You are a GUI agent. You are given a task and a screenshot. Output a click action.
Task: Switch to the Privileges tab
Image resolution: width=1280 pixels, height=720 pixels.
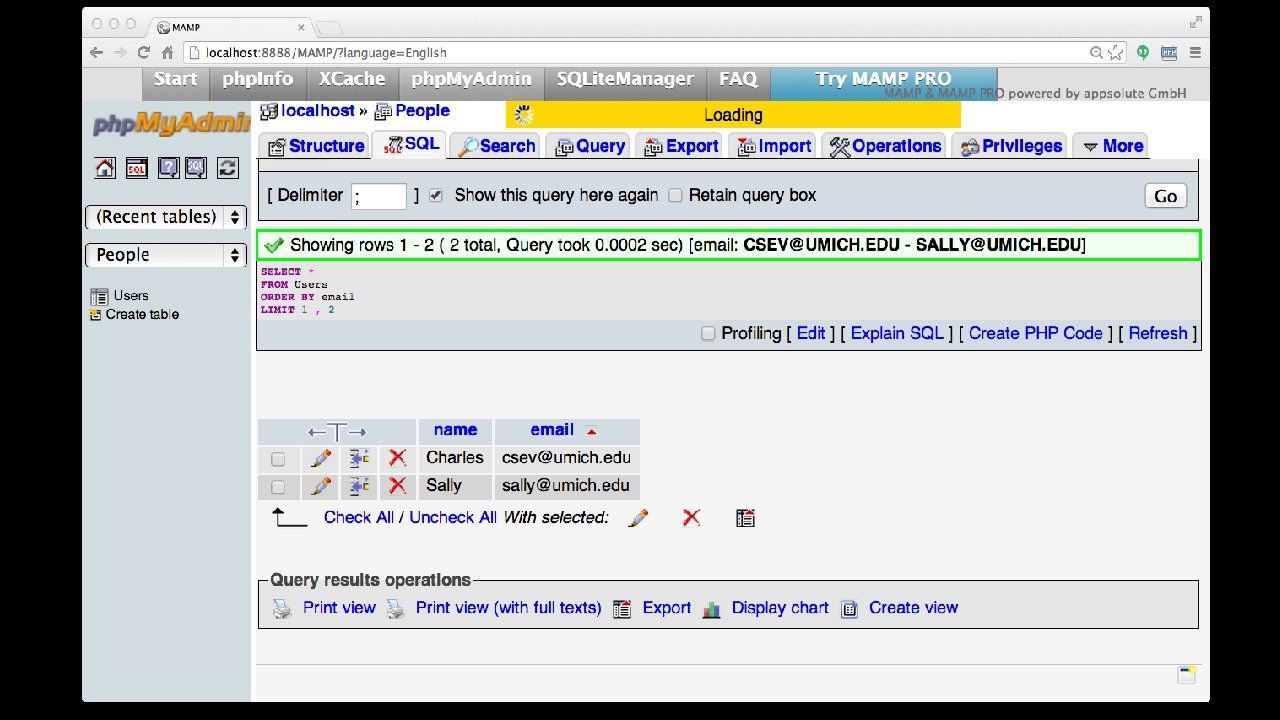[x=1009, y=146]
